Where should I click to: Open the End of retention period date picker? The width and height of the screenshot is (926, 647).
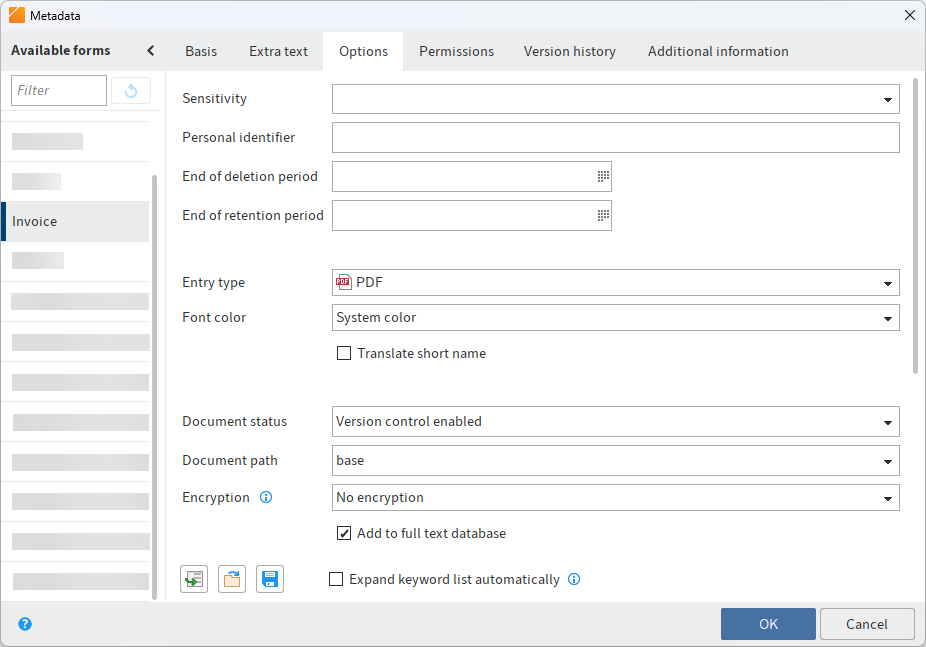click(x=602, y=215)
